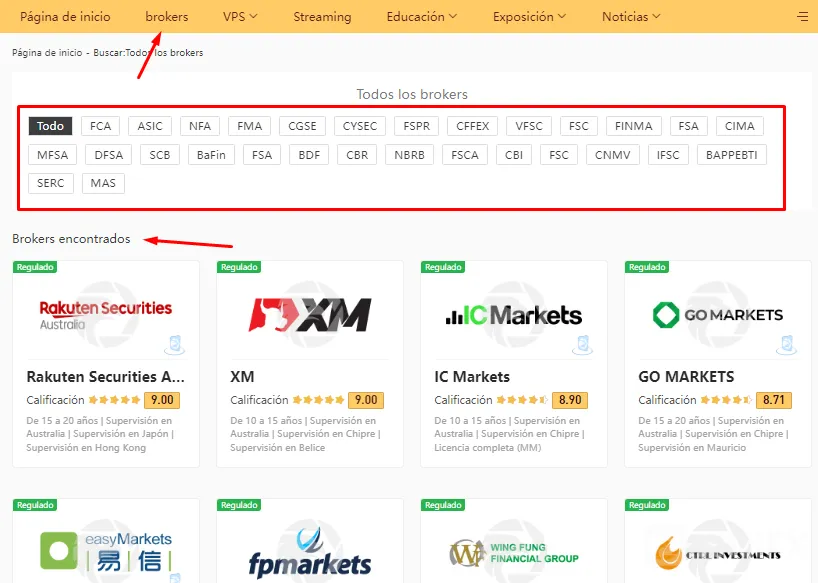Click the star rating on Rakuten Securities

[114, 400]
